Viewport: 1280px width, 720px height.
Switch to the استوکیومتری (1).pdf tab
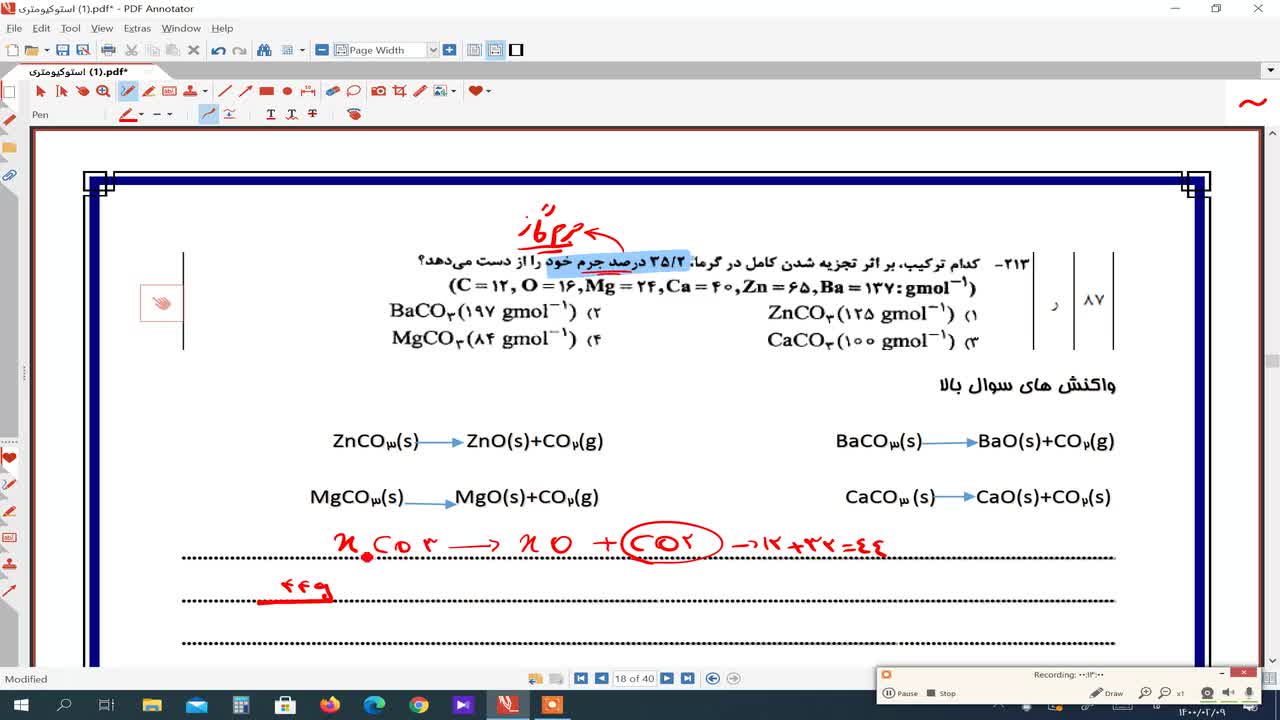pyautogui.click(x=78, y=72)
